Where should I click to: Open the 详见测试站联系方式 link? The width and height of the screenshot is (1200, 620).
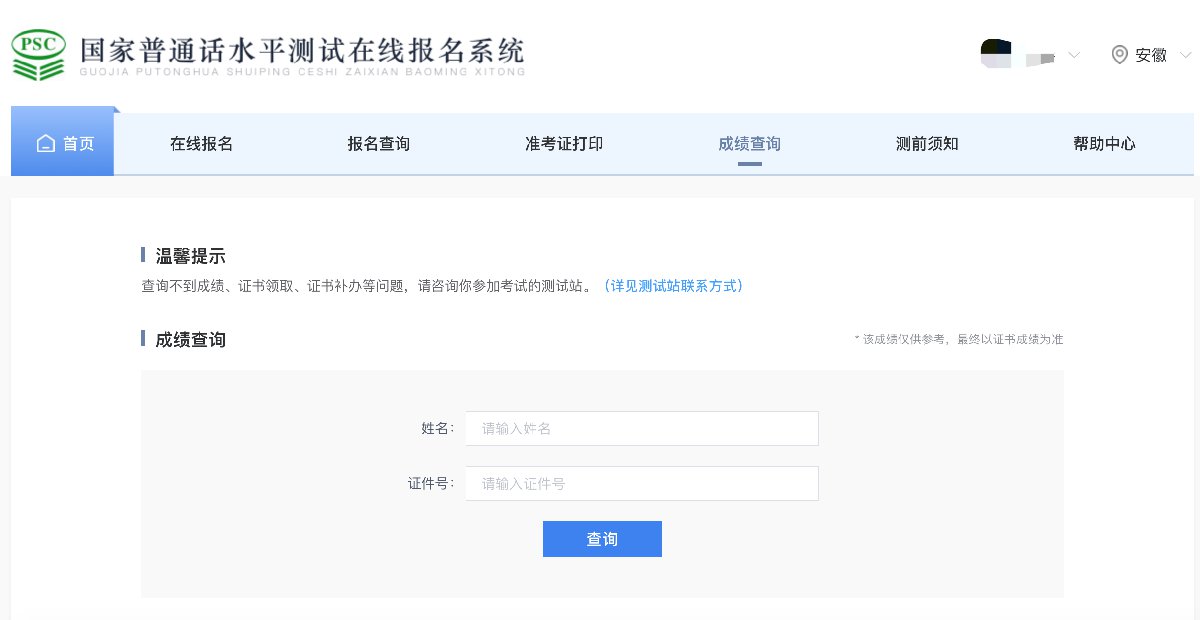(x=673, y=286)
